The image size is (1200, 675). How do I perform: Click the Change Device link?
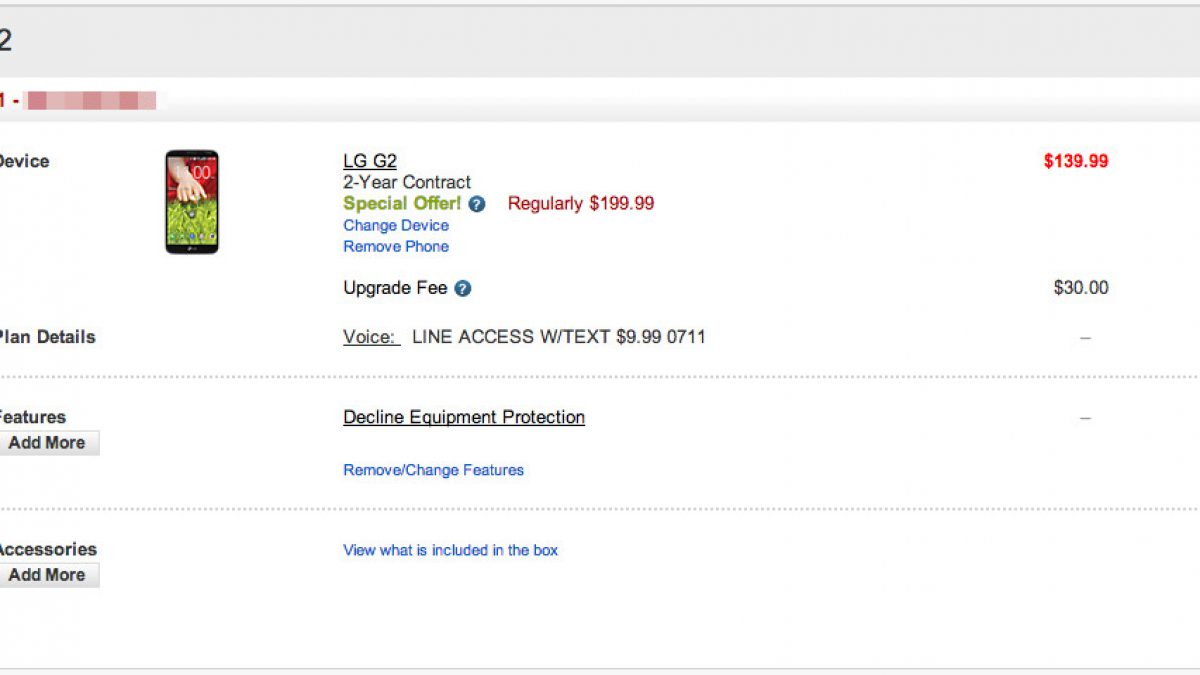[x=396, y=226]
